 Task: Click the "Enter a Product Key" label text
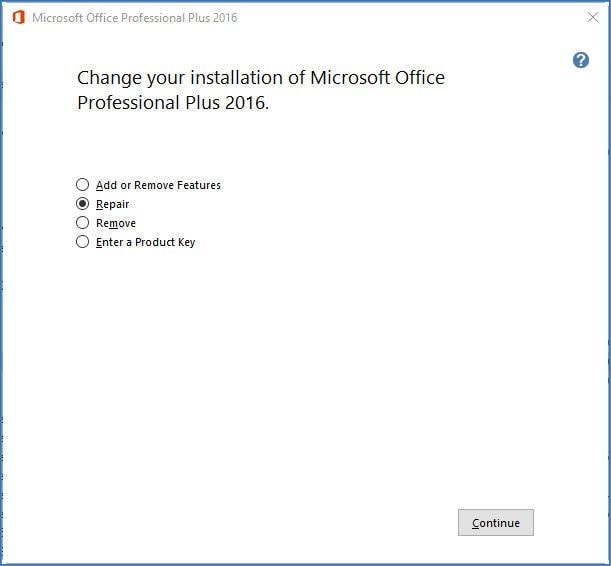point(145,242)
